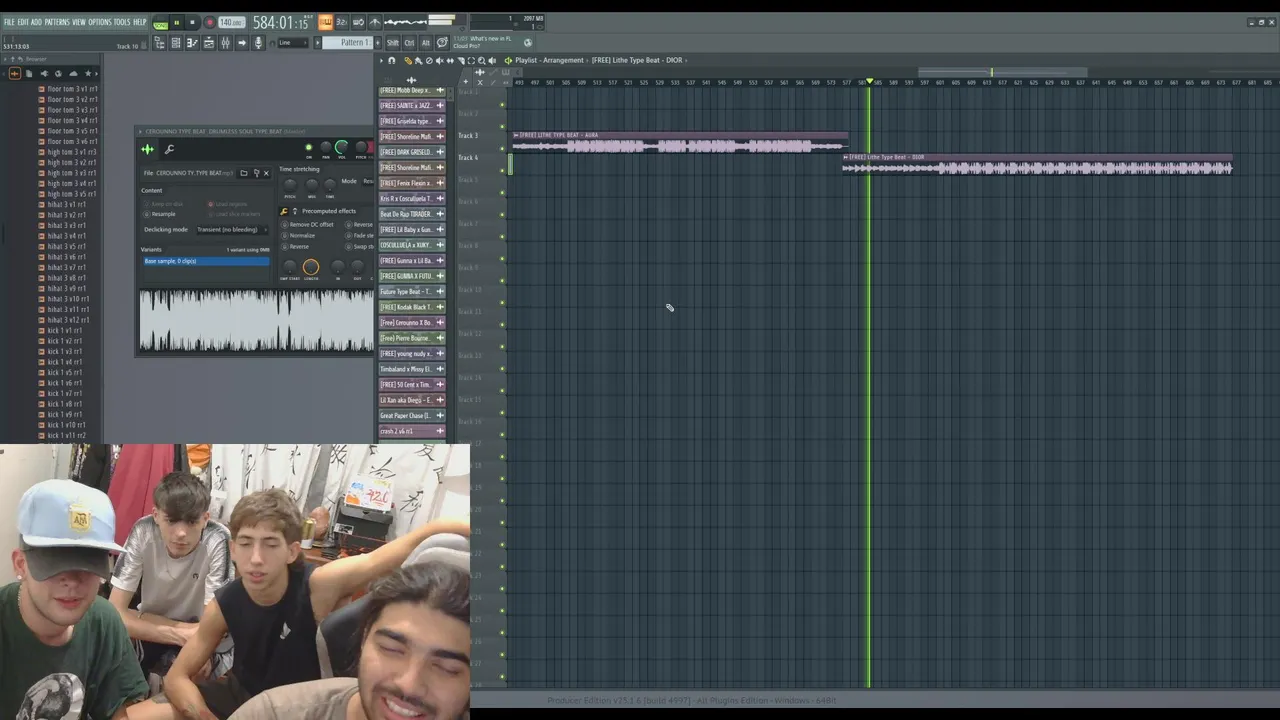Open the ADD menu
This screenshot has width=1280, height=720.
[36, 22]
